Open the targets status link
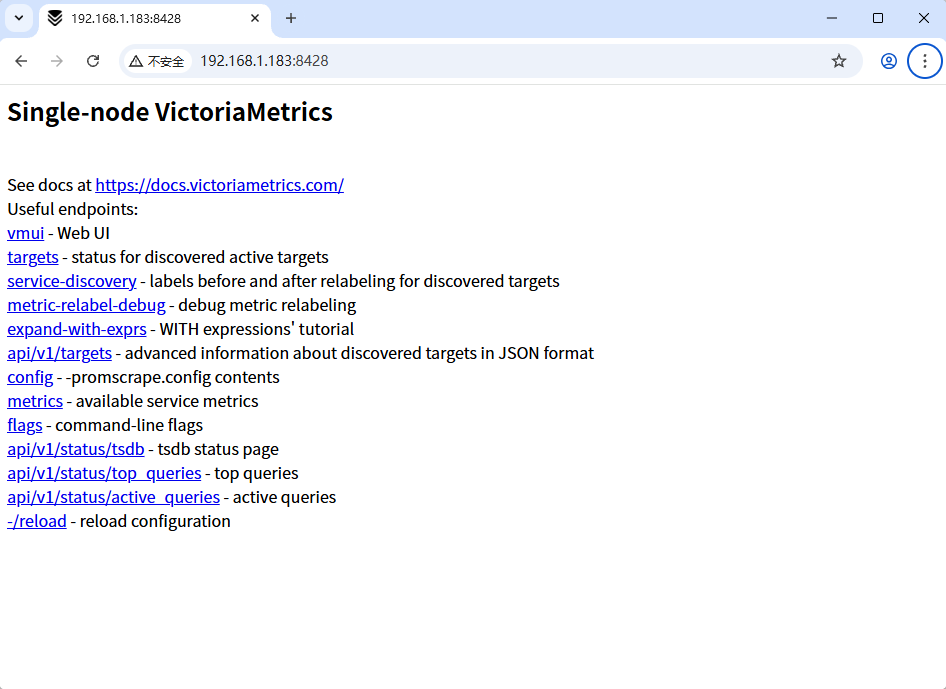The height and width of the screenshot is (689, 946). click(x=33, y=258)
